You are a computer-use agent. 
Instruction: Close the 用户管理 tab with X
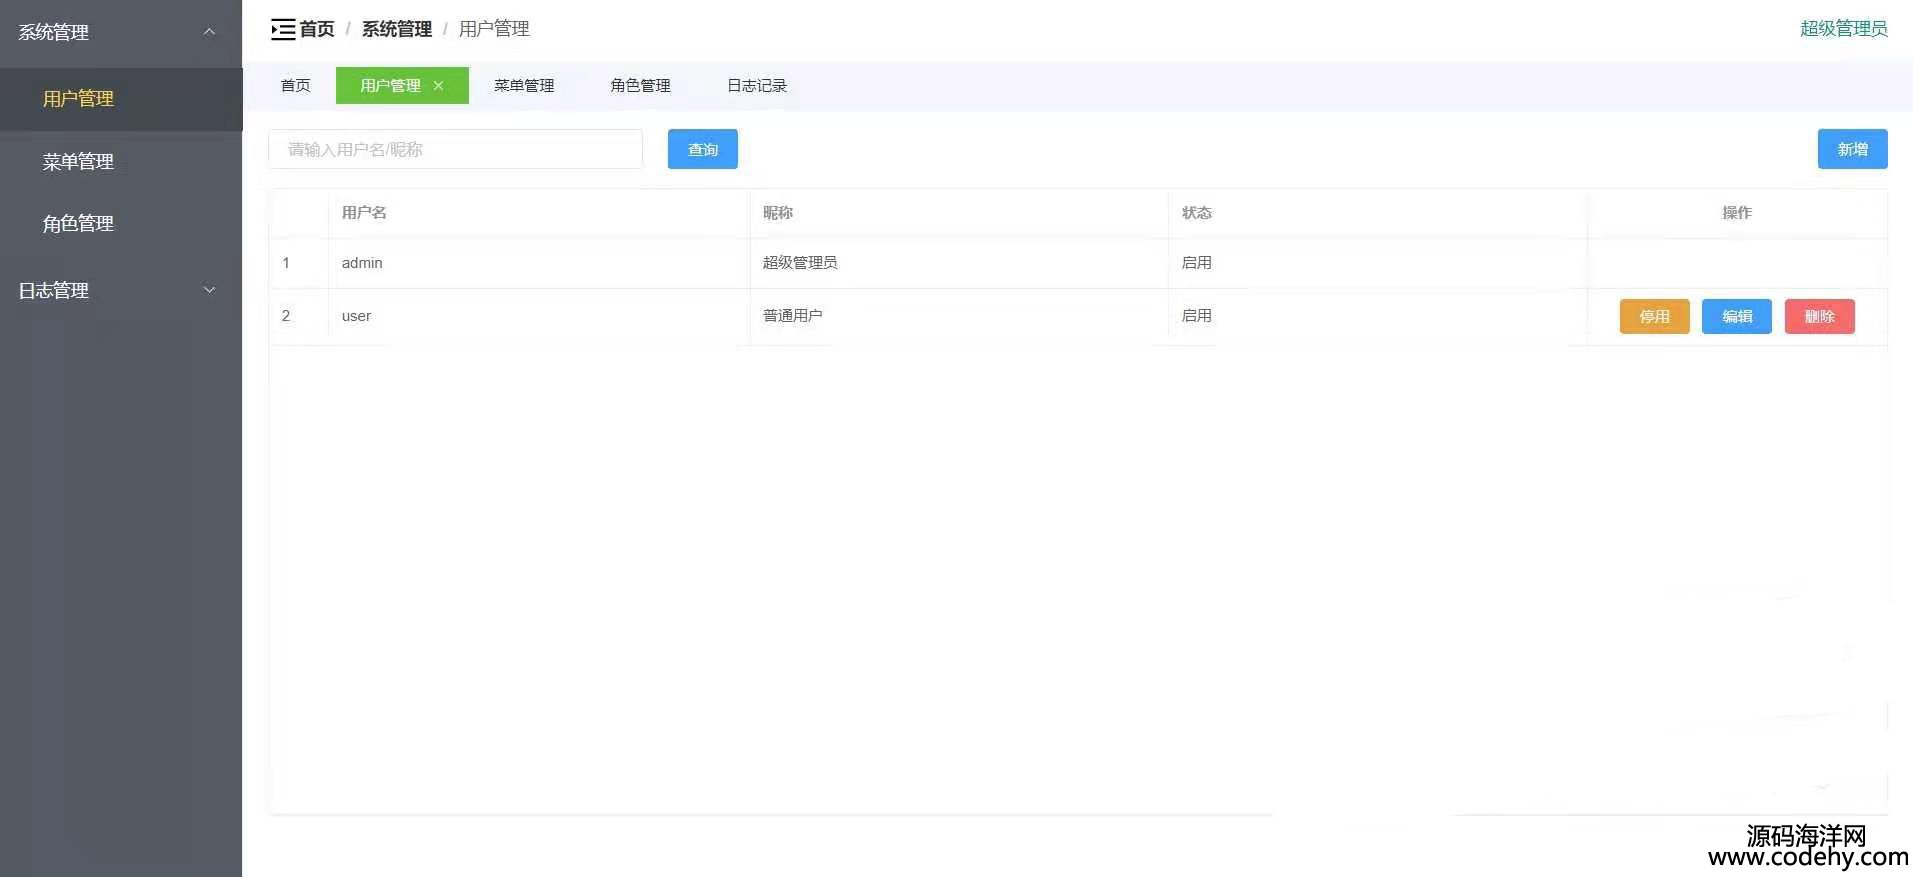[438, 86]
